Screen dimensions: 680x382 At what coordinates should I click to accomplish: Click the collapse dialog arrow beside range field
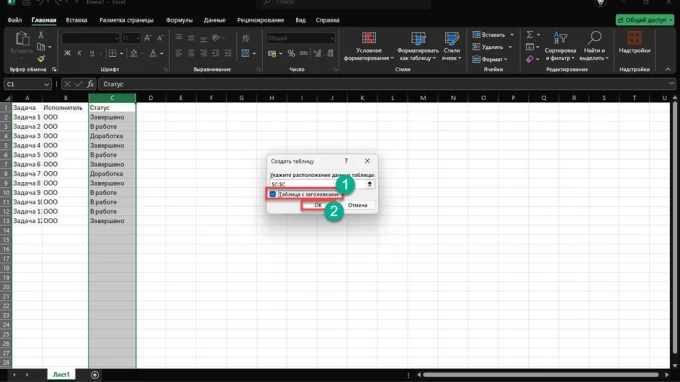pyautogui.click(x=369, y=184)
